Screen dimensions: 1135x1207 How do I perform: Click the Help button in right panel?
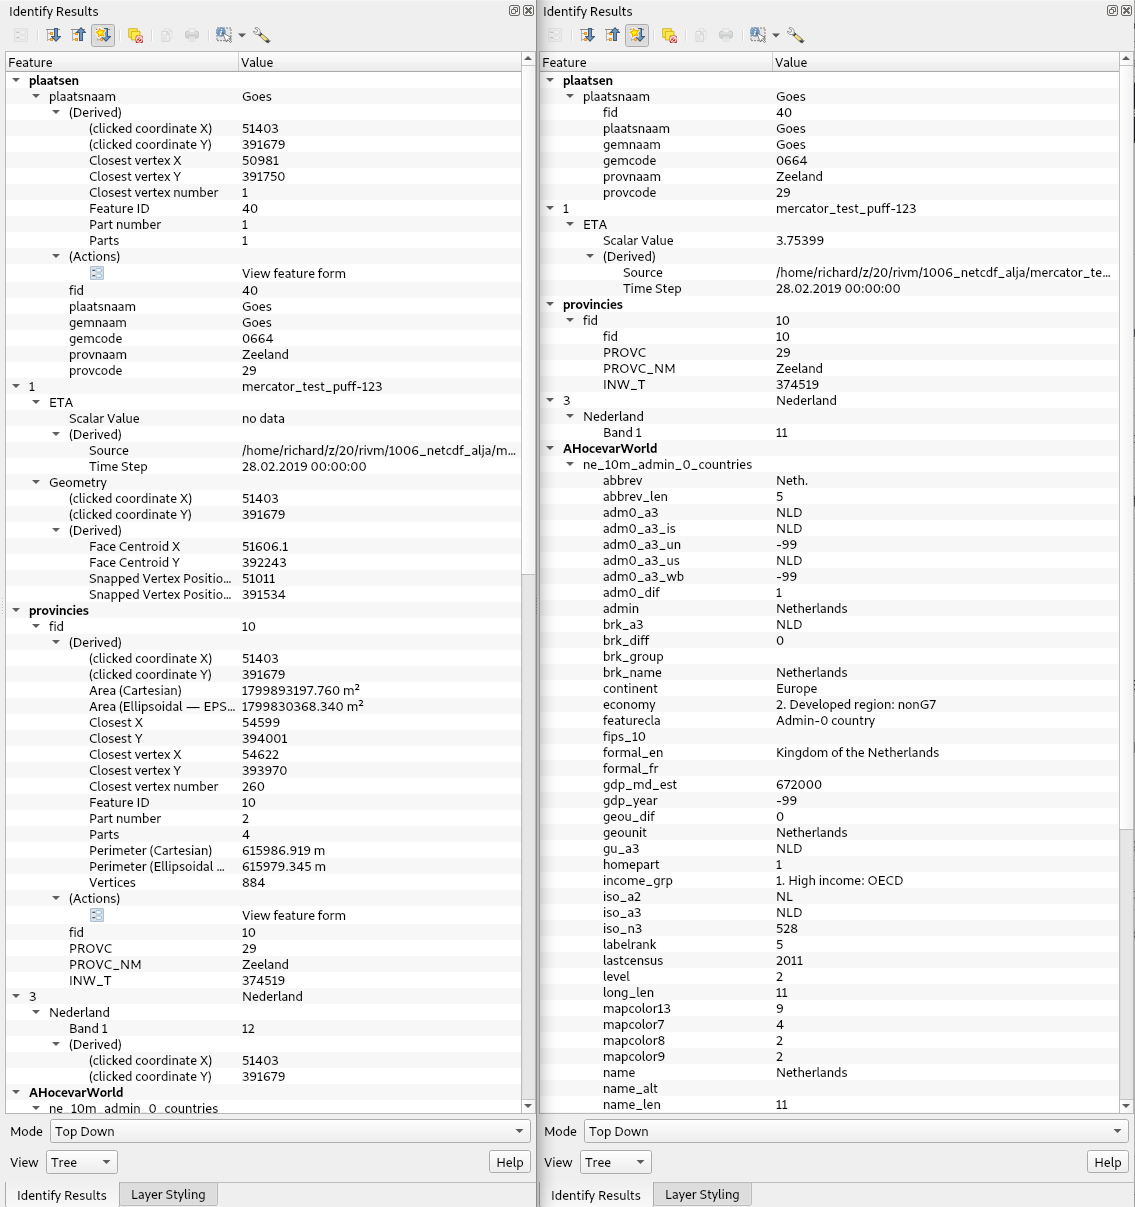1107,1162
